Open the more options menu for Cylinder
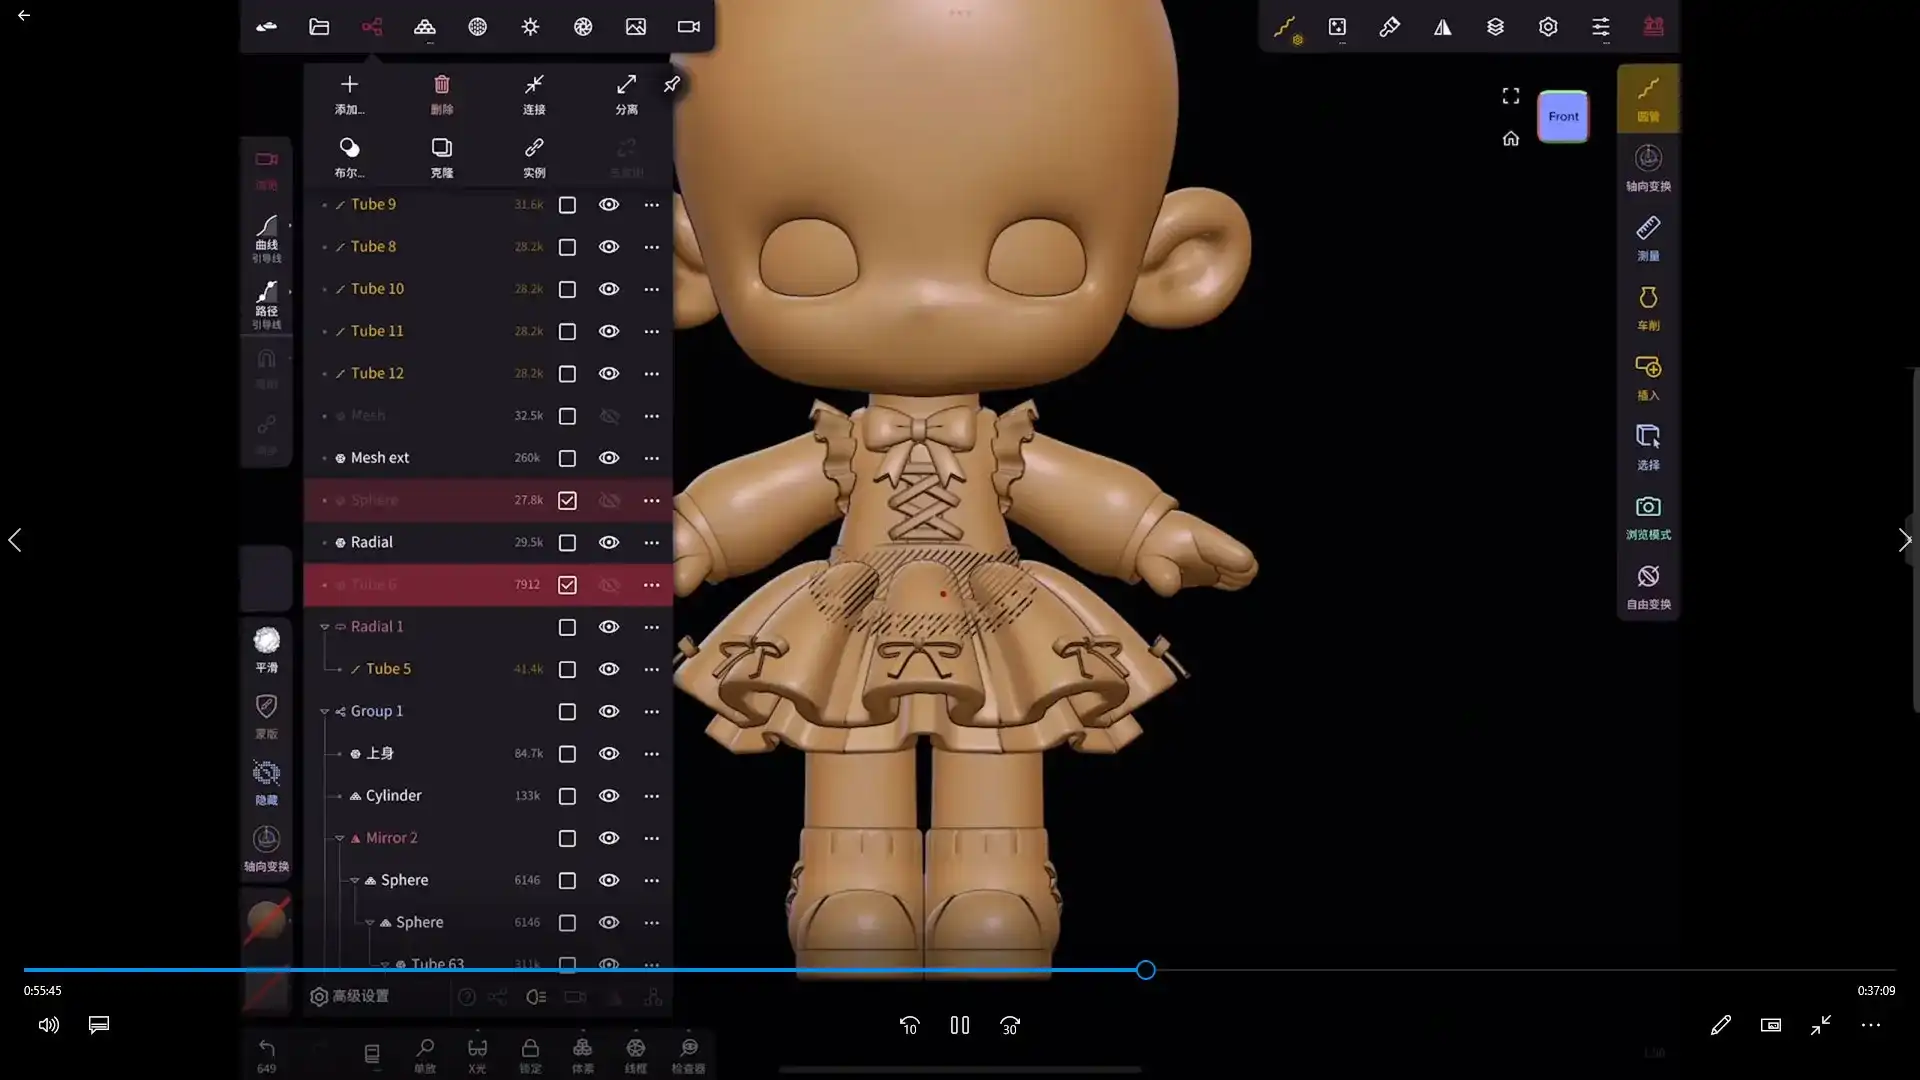Image resolution: width=1920 pixels, height=1080 pixels. coord(651,796)
